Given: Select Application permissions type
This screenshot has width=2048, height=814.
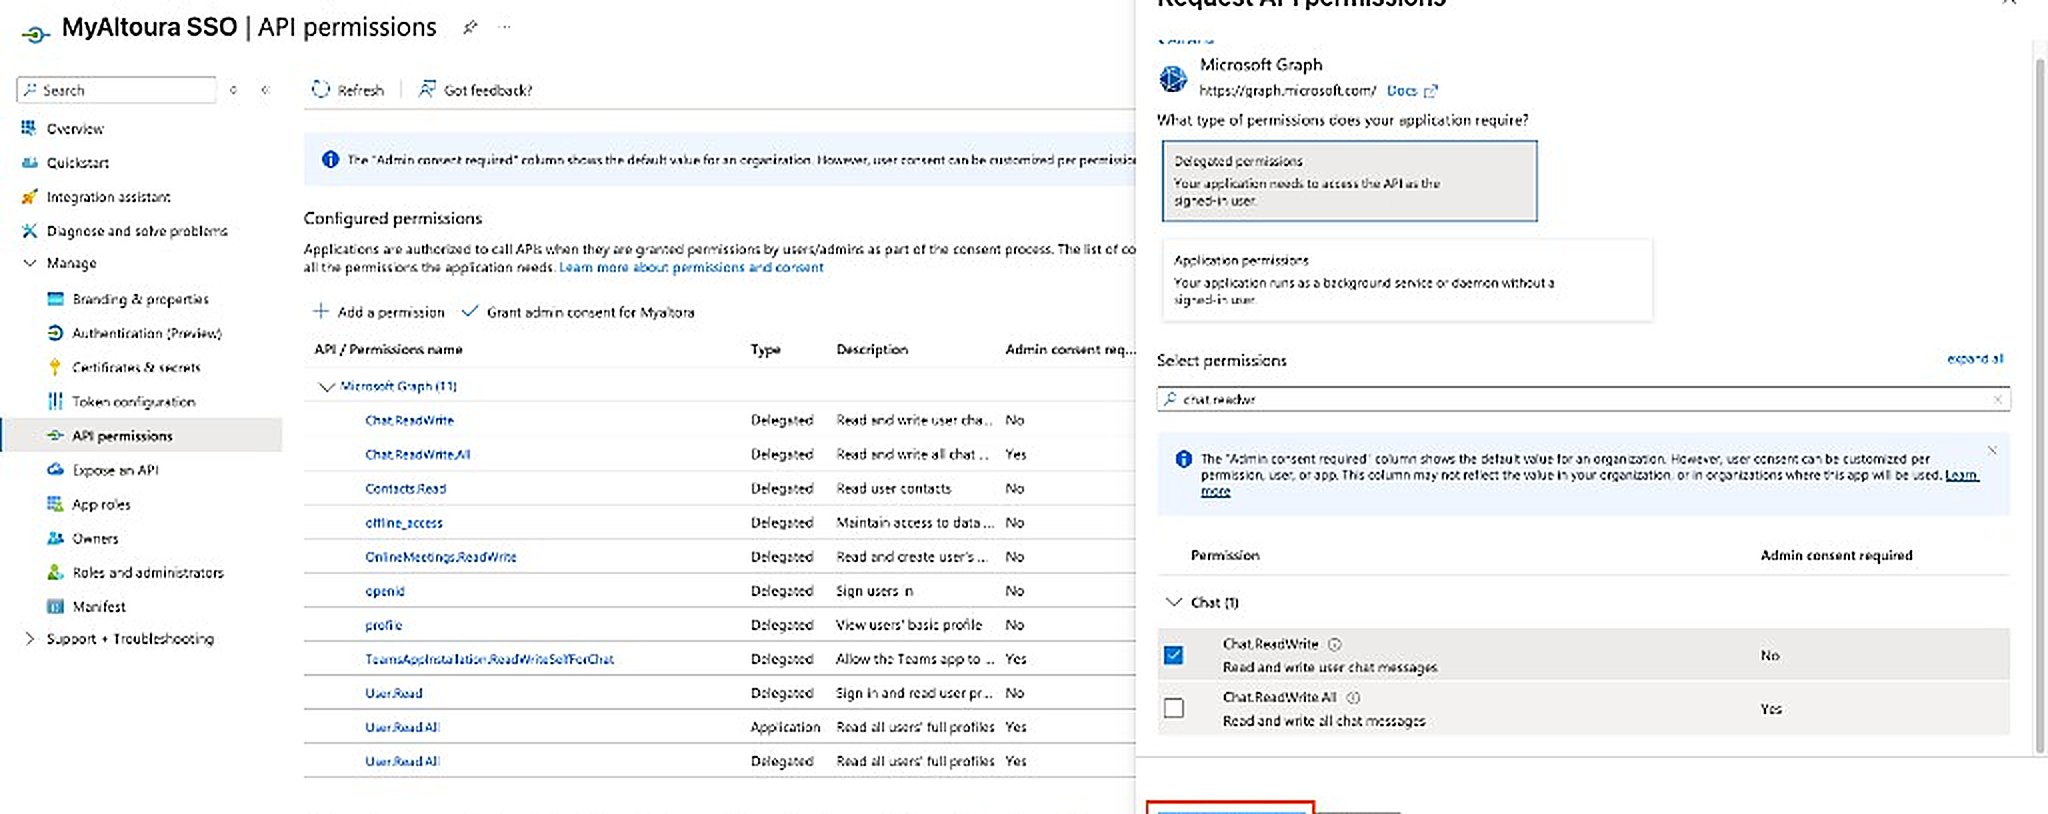Looking at the screenshot, I should 1407,279.
